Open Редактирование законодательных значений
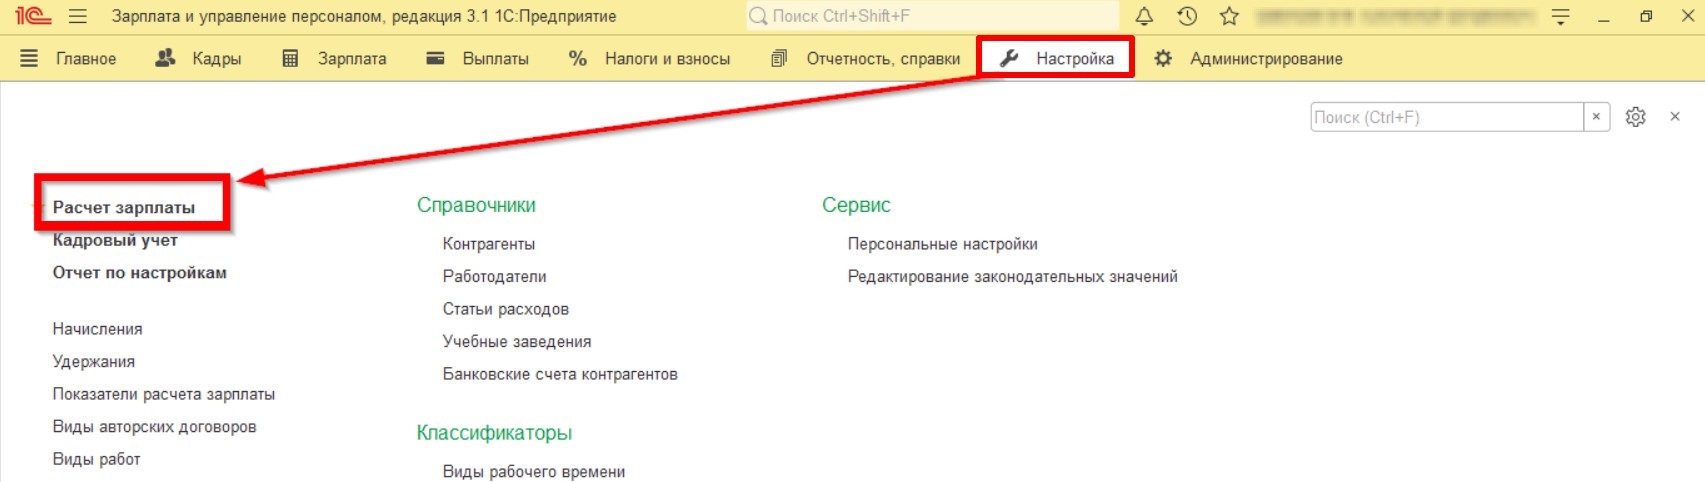Image resolution: width=1705 pixels, height=482 pixels. [1013, 277]
